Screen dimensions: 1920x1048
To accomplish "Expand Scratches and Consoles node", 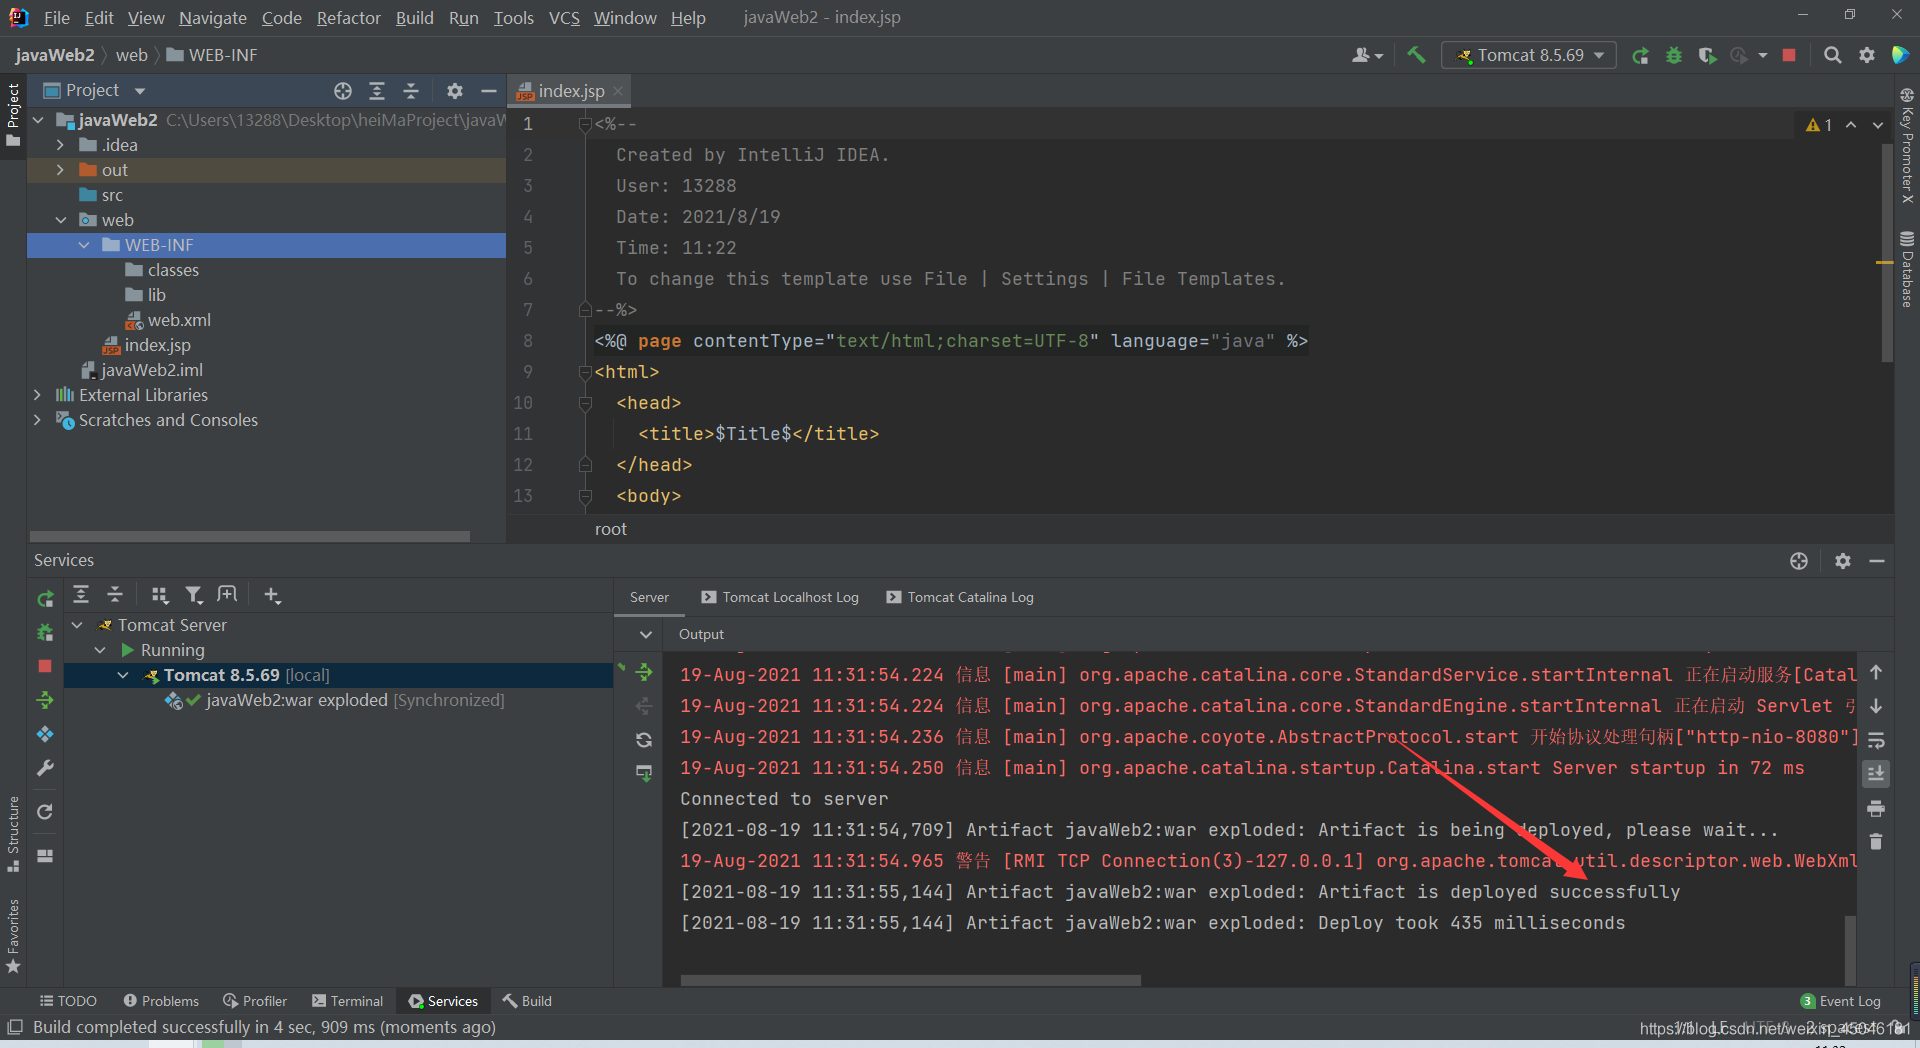I will tap(37, 420).
